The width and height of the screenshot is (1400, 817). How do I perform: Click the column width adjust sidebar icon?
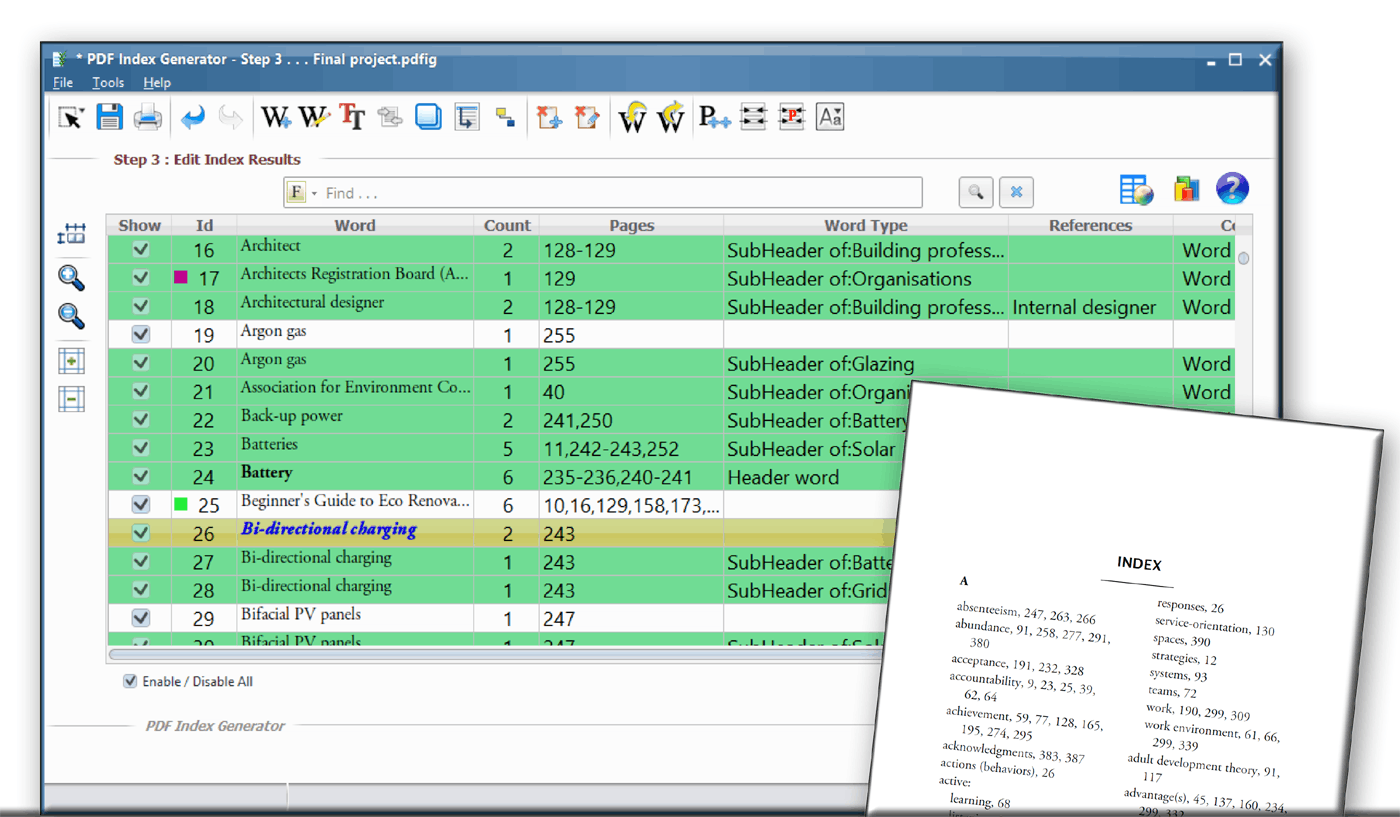71,234
